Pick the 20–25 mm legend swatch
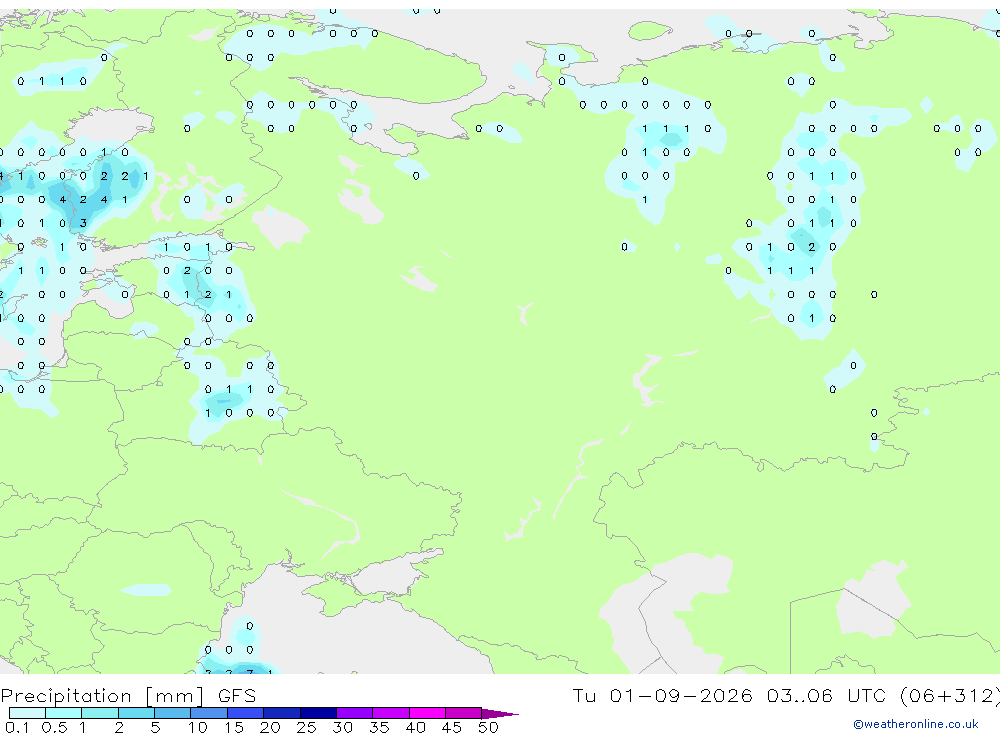The height and width of the screenshot is (733, 1000). [282, 713]
